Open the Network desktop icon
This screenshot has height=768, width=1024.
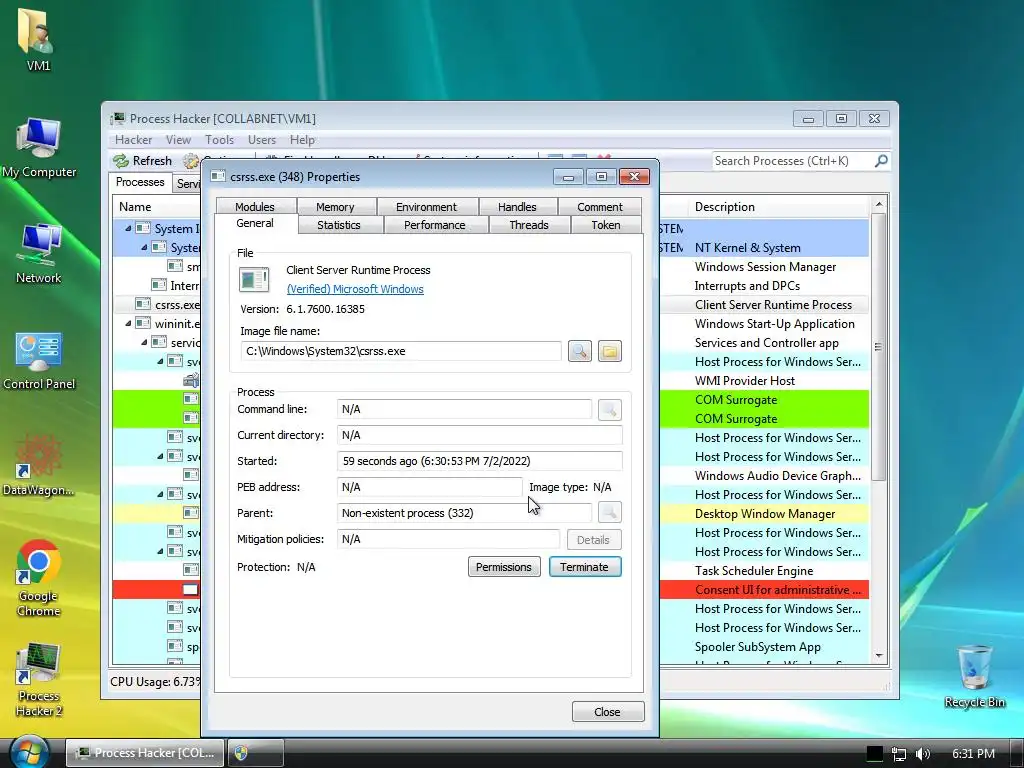click(39, 253)
